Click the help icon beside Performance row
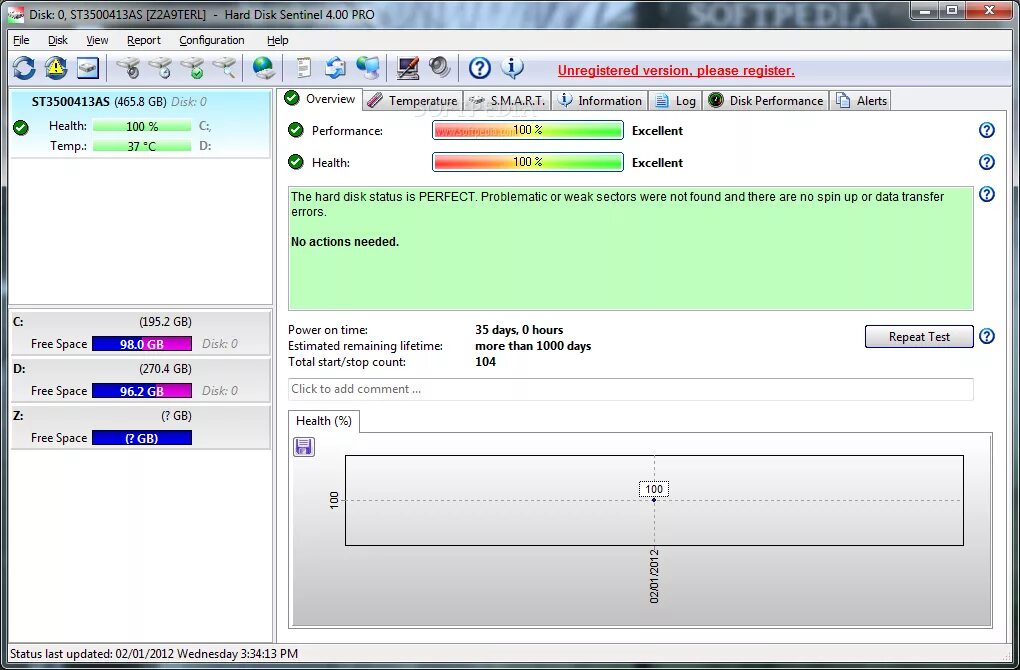 coord(987,130)
